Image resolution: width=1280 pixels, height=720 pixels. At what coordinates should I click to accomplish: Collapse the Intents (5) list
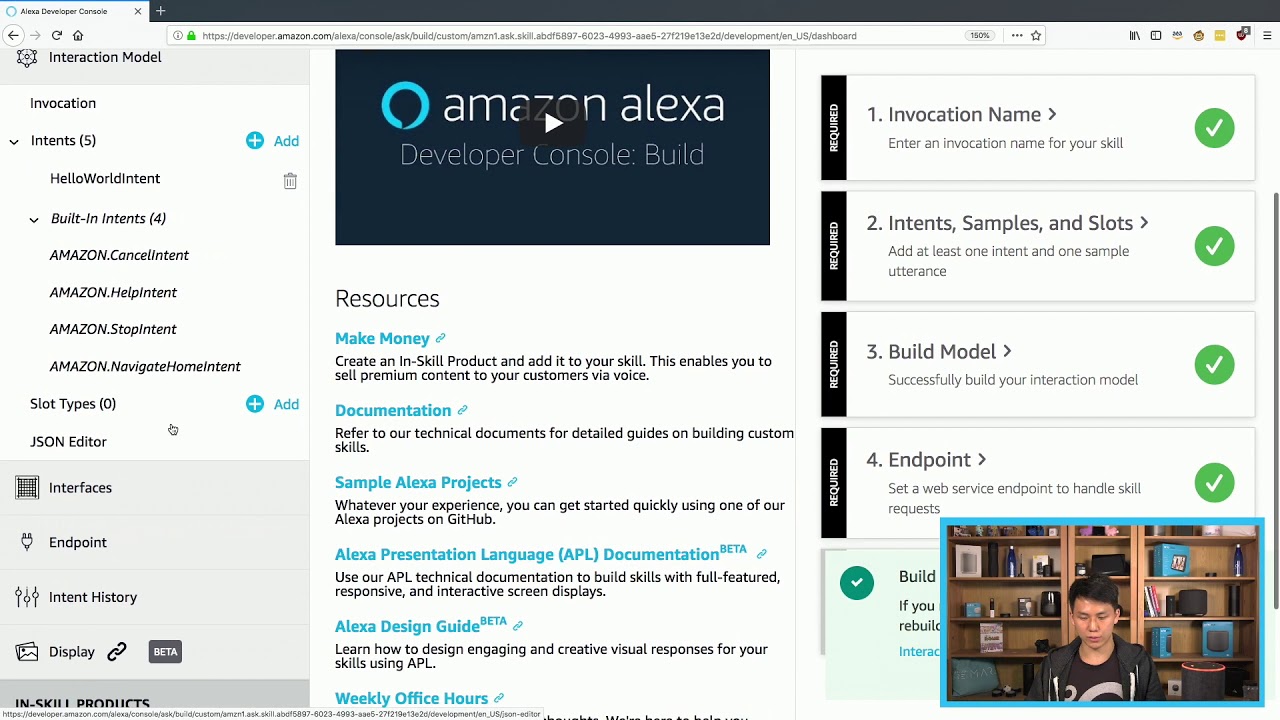(x=14, y=141)
